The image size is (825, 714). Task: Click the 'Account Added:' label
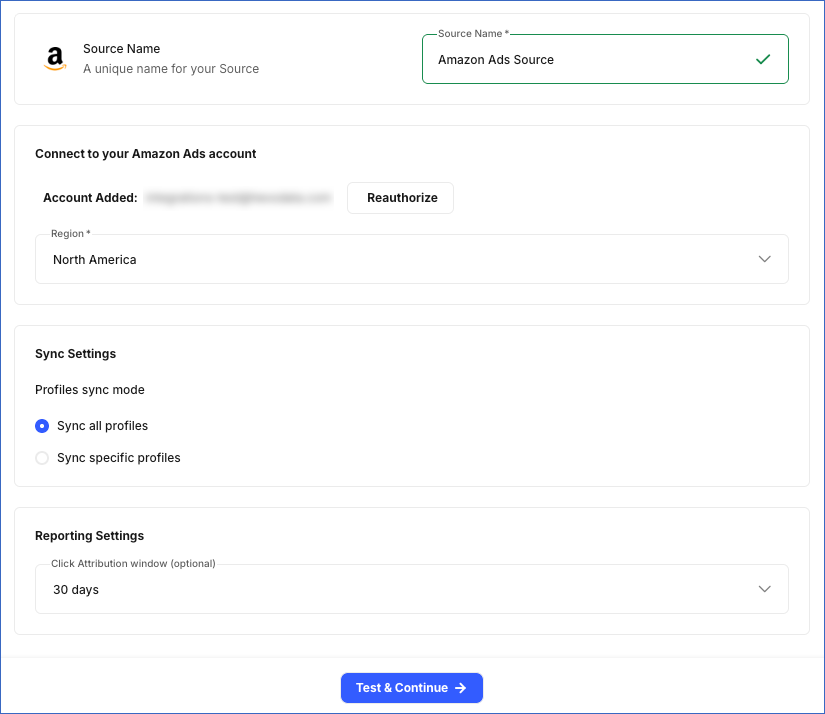(x=90, y=198)
